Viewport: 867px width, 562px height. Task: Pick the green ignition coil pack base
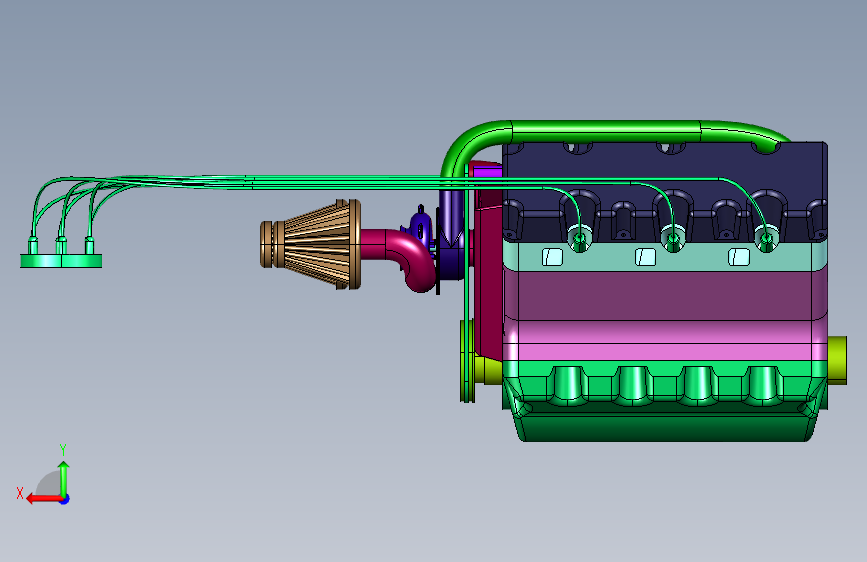[x=61, y=261]
